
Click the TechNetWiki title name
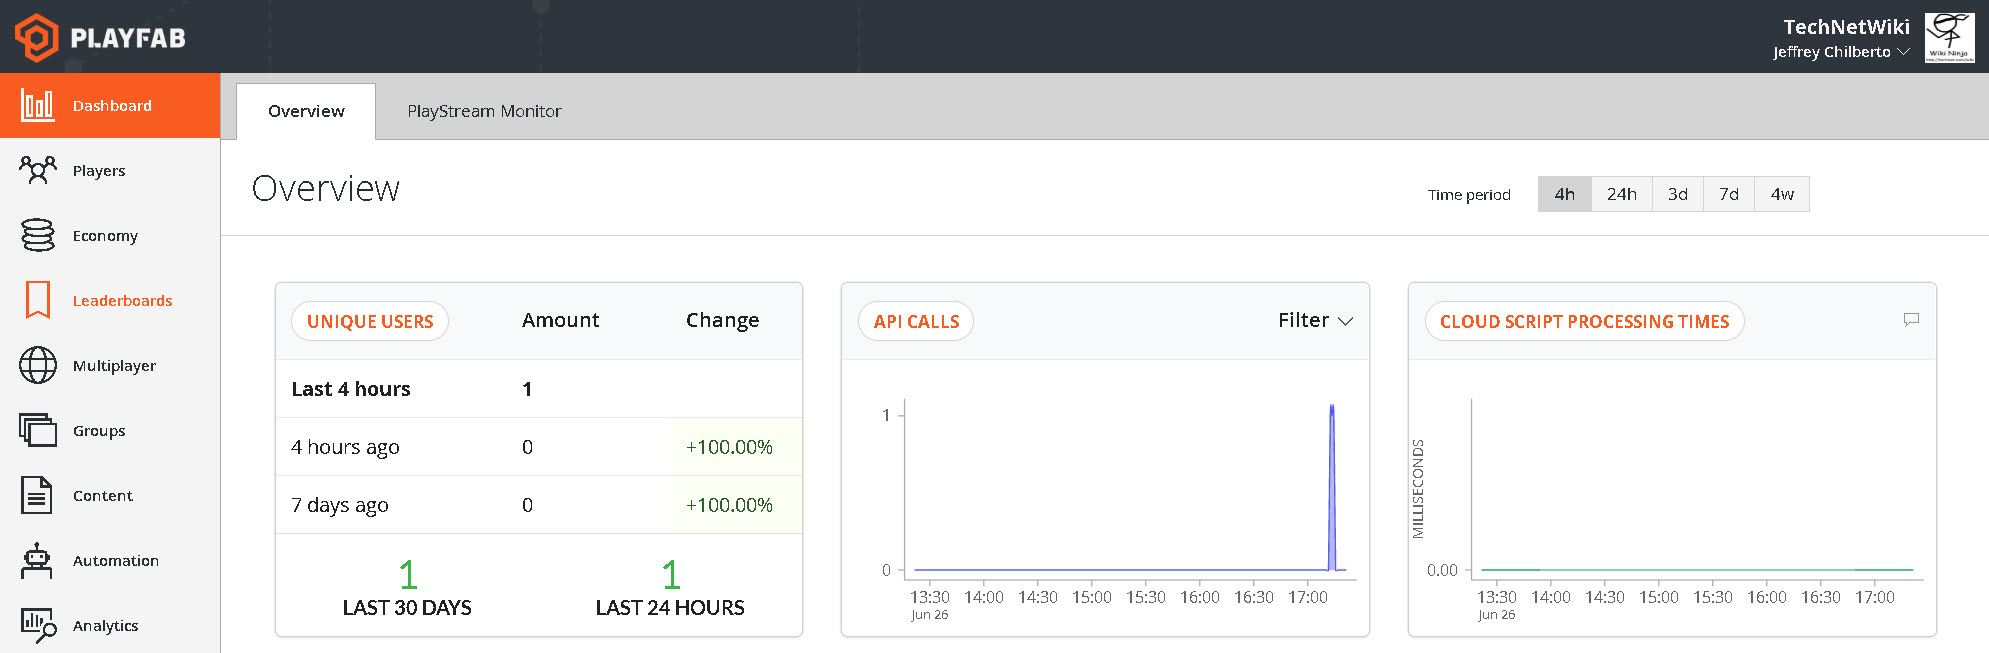(x=1846, y=27)
